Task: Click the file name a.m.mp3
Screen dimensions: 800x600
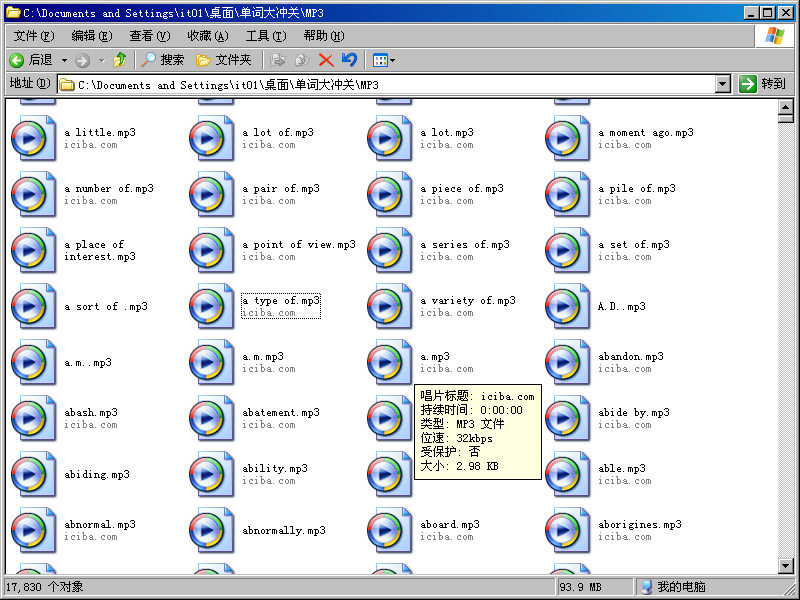Action: point(263,357)
